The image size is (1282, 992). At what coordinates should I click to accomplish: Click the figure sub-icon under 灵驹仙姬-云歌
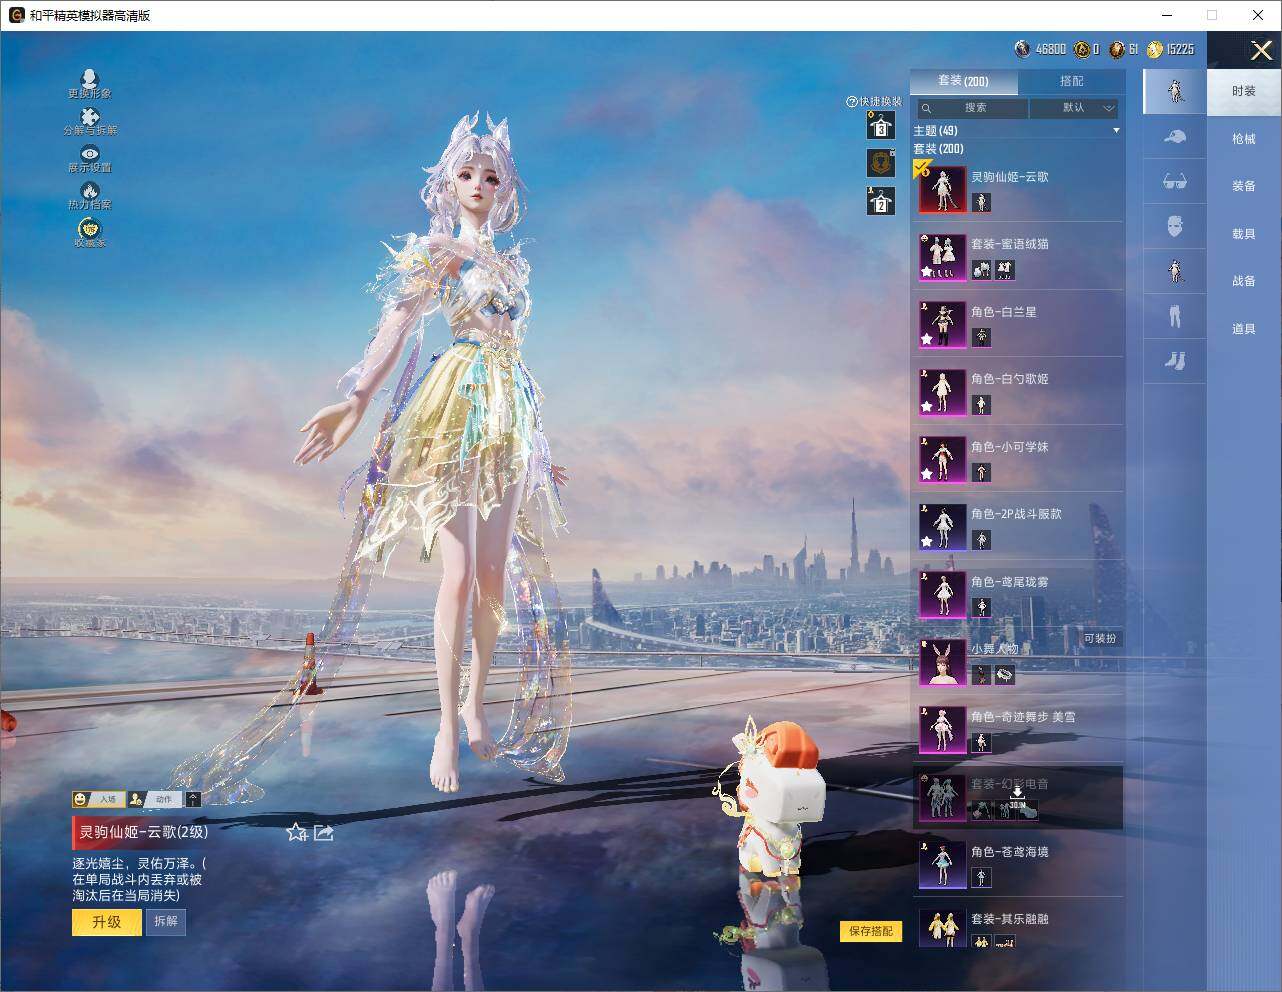[x=981, y=203]
